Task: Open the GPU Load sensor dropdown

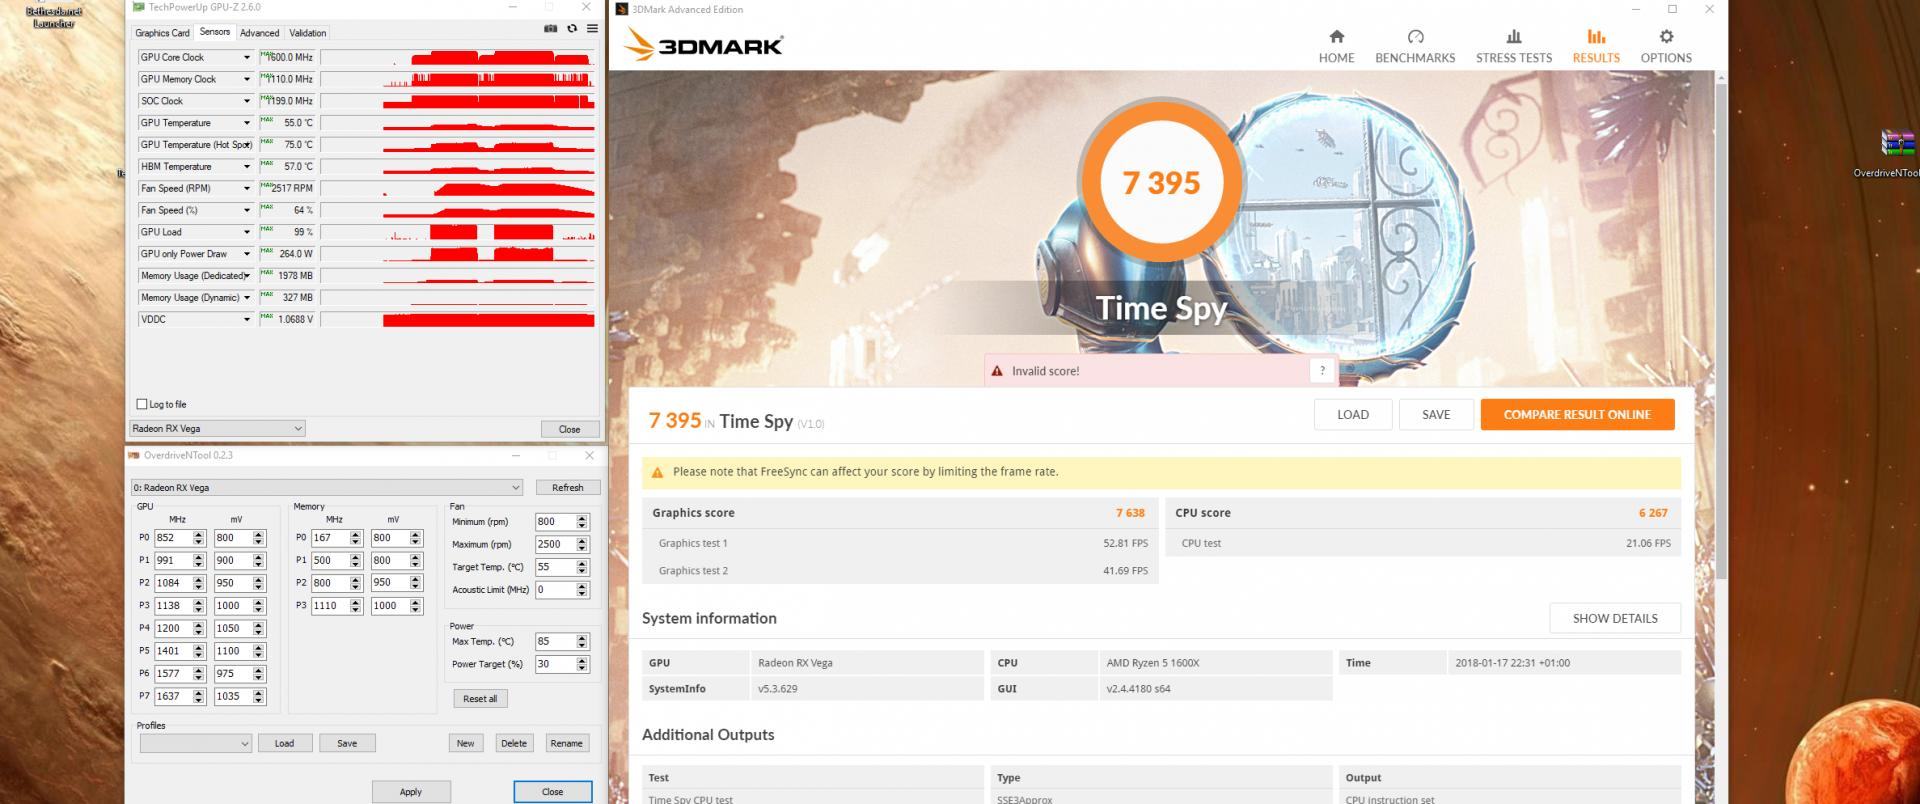Action: [247, 232]
